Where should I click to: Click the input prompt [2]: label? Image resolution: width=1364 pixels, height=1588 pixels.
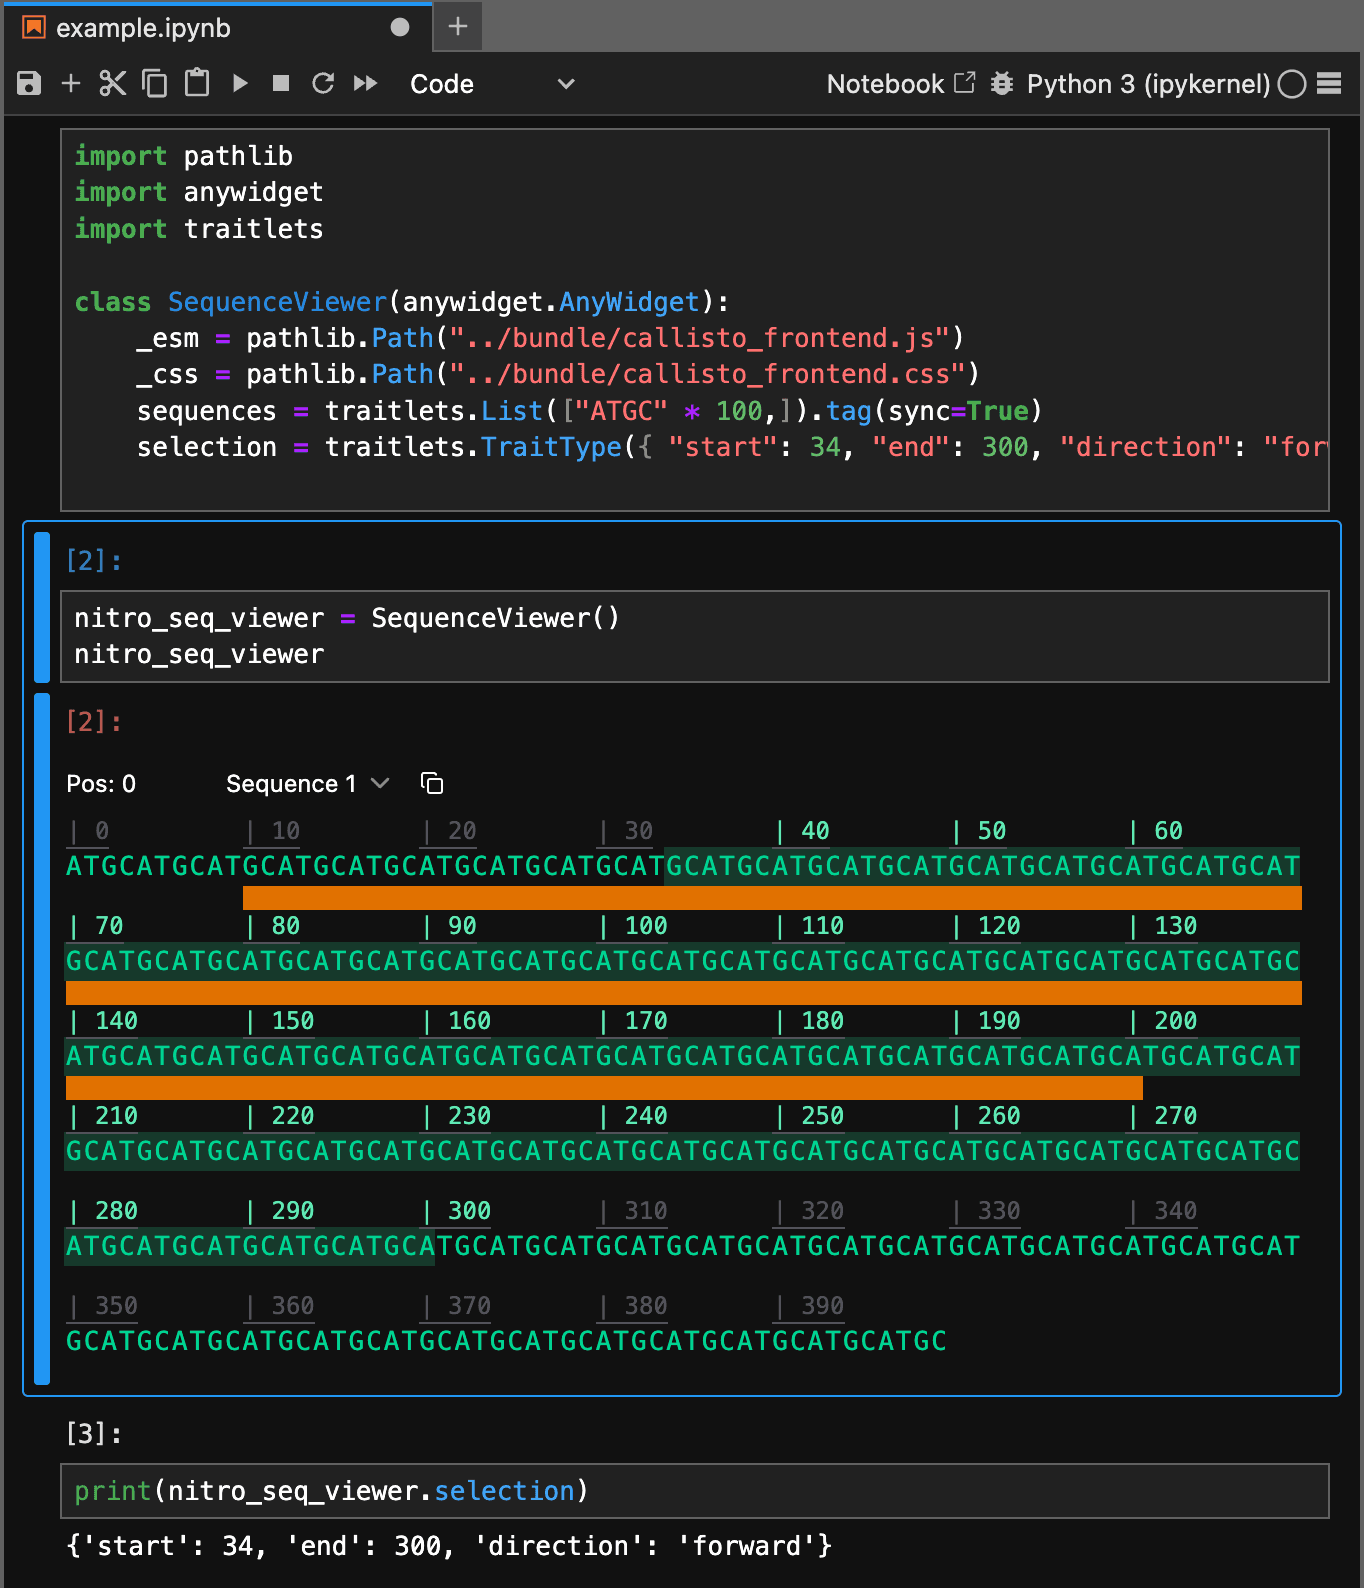pos(94,561)
